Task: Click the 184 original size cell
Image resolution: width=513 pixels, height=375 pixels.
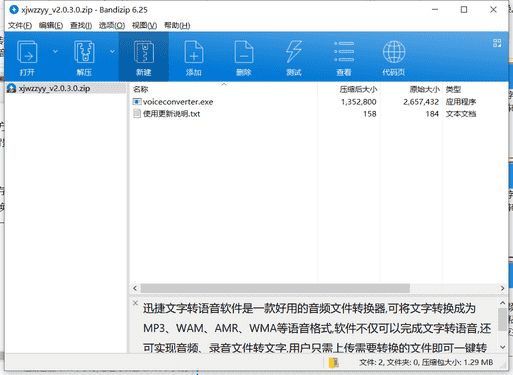Action: coord(432,114)
